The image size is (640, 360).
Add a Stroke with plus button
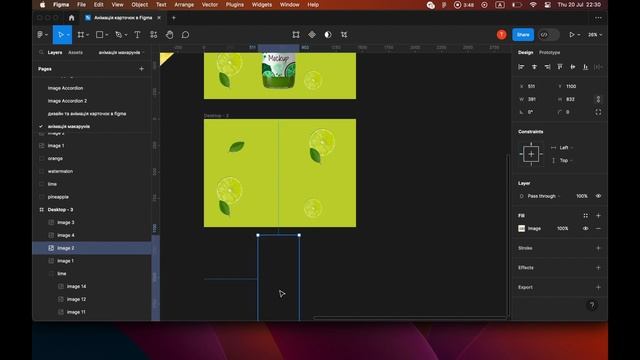[598, 248]
